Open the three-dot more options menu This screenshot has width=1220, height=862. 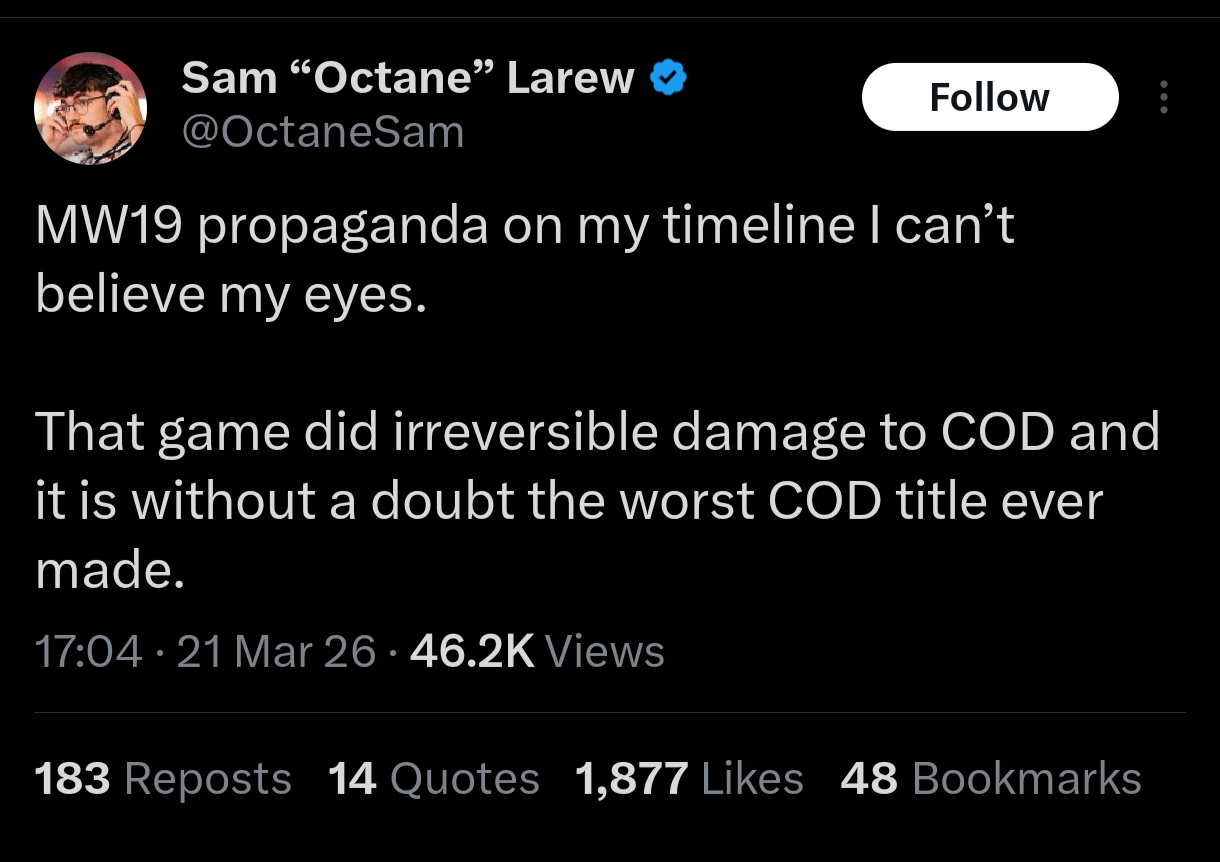[x=1162, y=97]
